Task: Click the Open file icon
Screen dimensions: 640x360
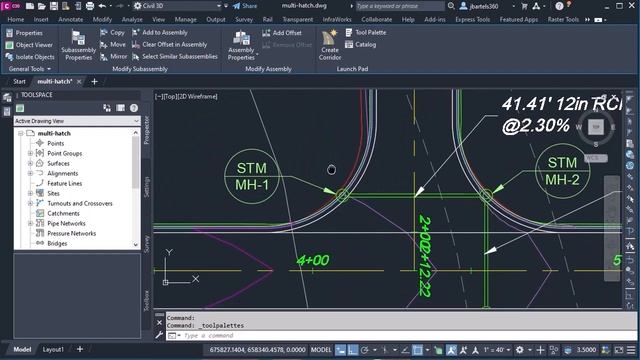Action: [42, 6]
